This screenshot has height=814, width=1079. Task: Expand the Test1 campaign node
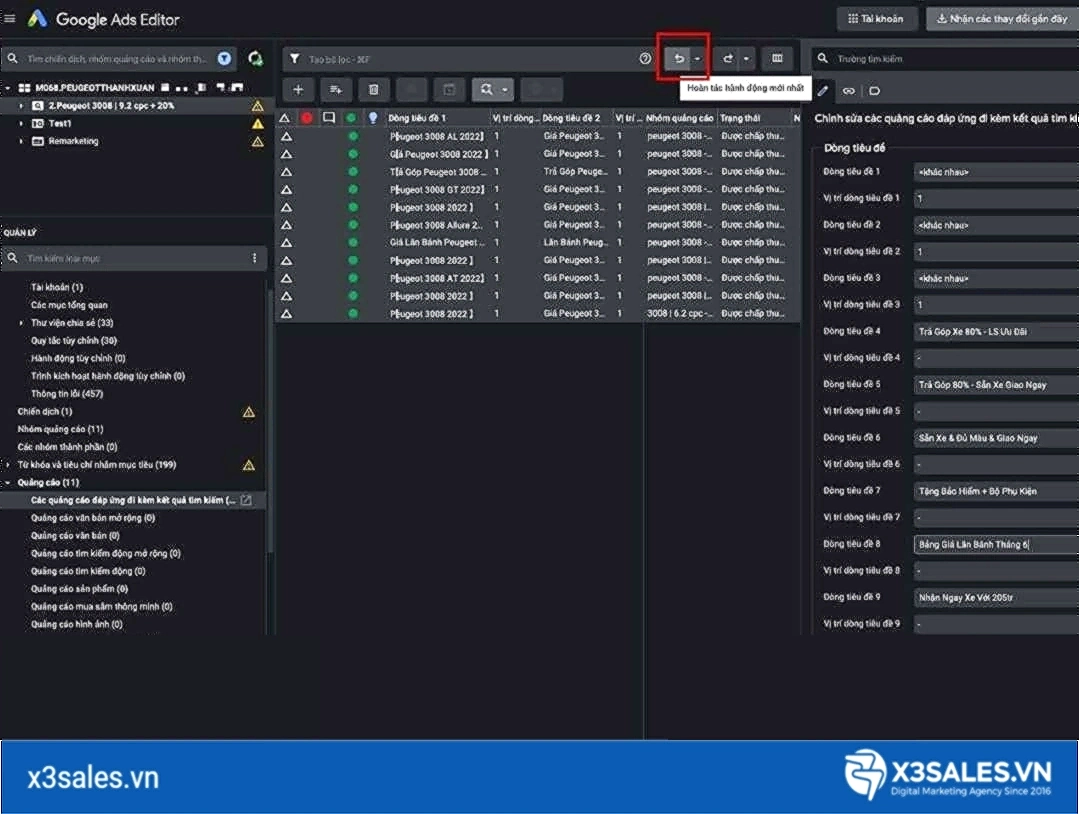click(21, 124)
